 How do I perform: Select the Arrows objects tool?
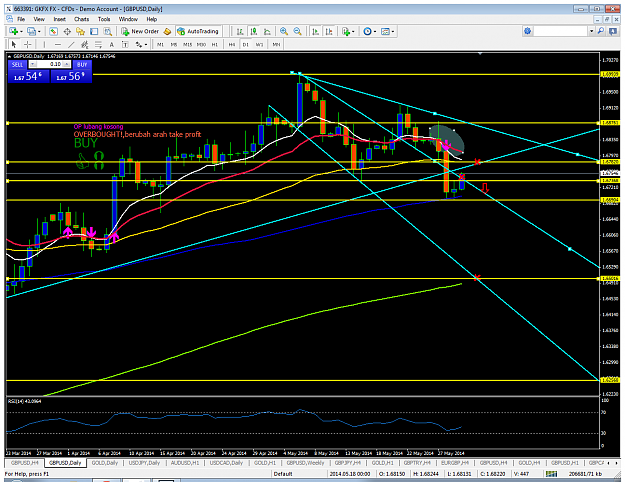click(x=139, y=44)
